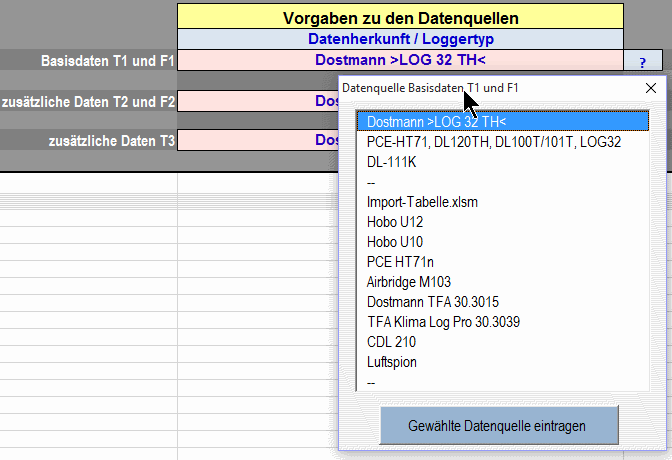
Task: Close the Datenquelle Basisdaten dialog
Action: pyautogui.click(x=651, y=88)
